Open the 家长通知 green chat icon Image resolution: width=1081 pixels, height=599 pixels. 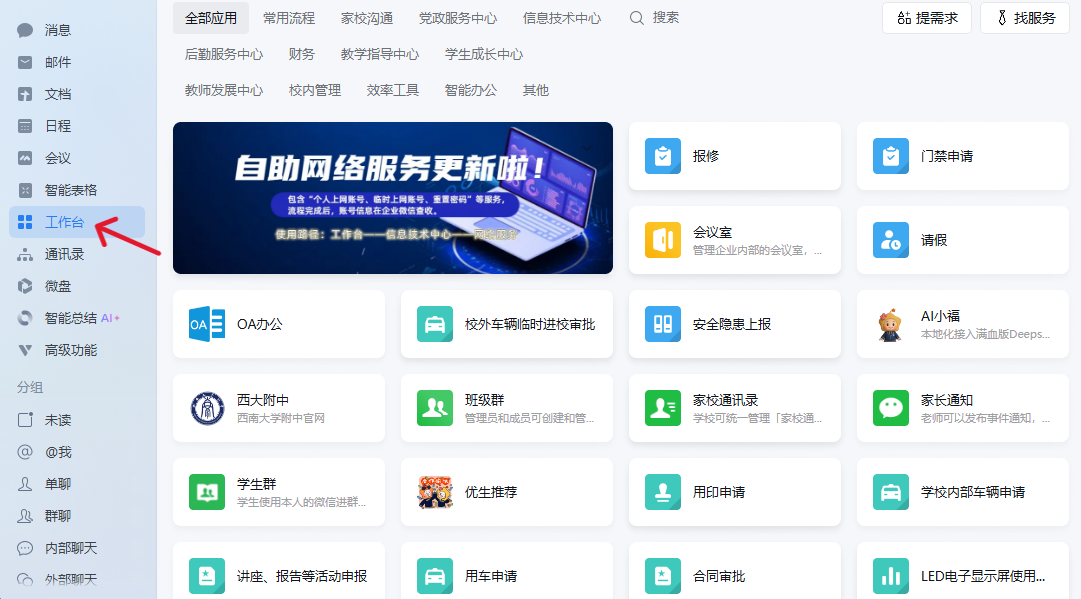pos(891,408)
